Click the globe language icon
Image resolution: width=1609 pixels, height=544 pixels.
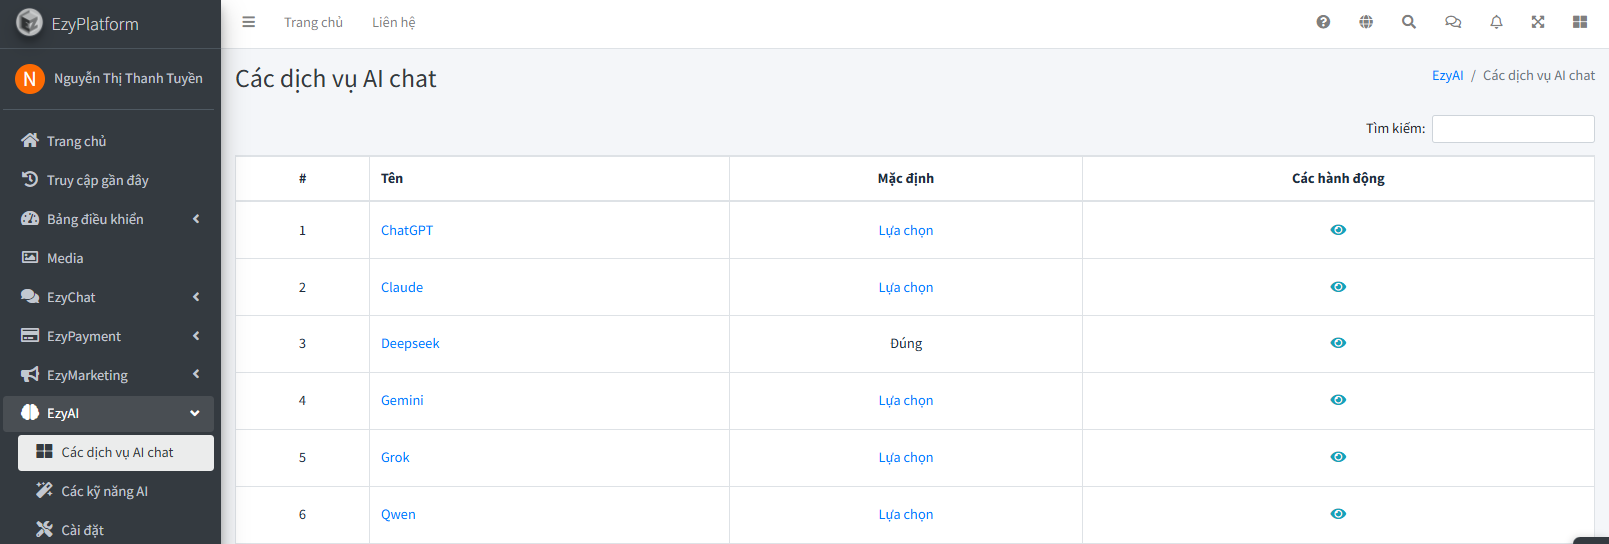1366,22
